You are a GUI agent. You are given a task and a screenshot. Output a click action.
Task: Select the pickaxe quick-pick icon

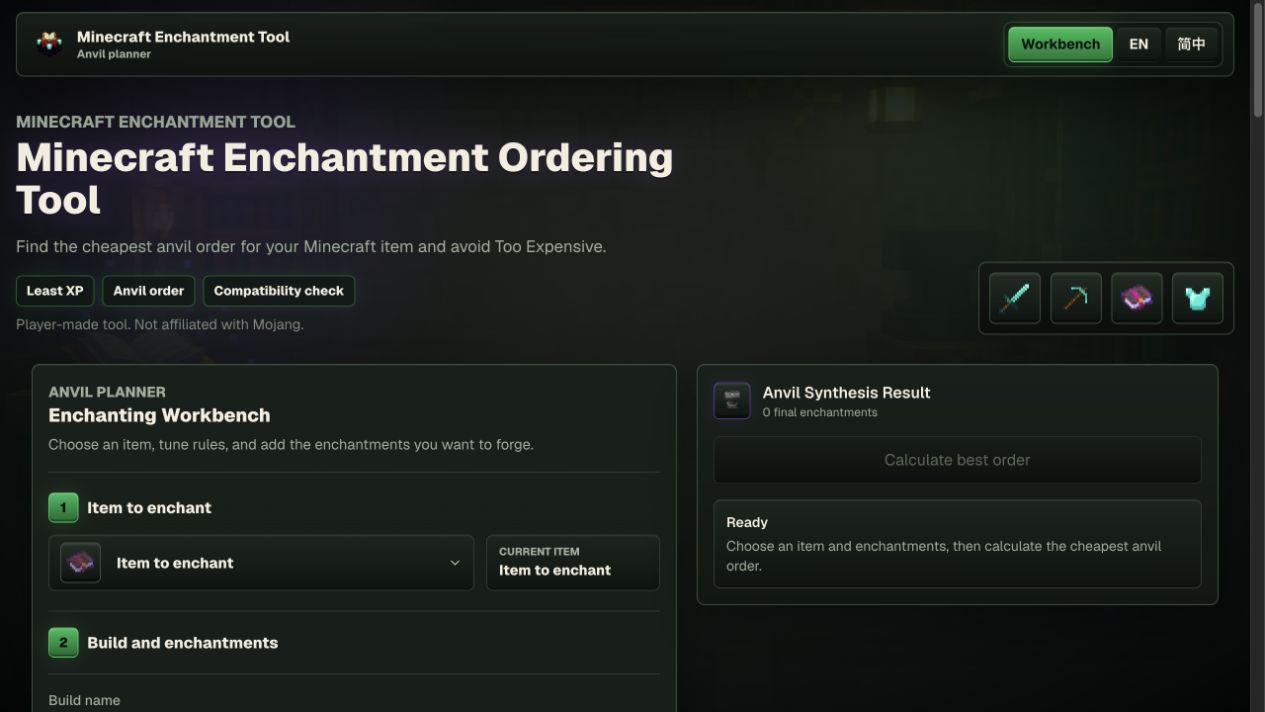coord(1076,298)
